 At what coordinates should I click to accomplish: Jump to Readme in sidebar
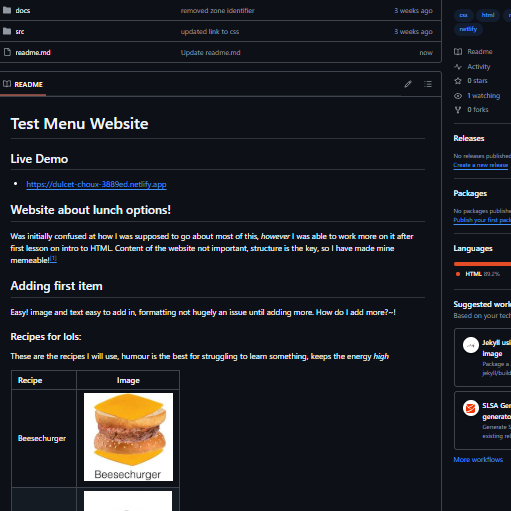point(480,52)
